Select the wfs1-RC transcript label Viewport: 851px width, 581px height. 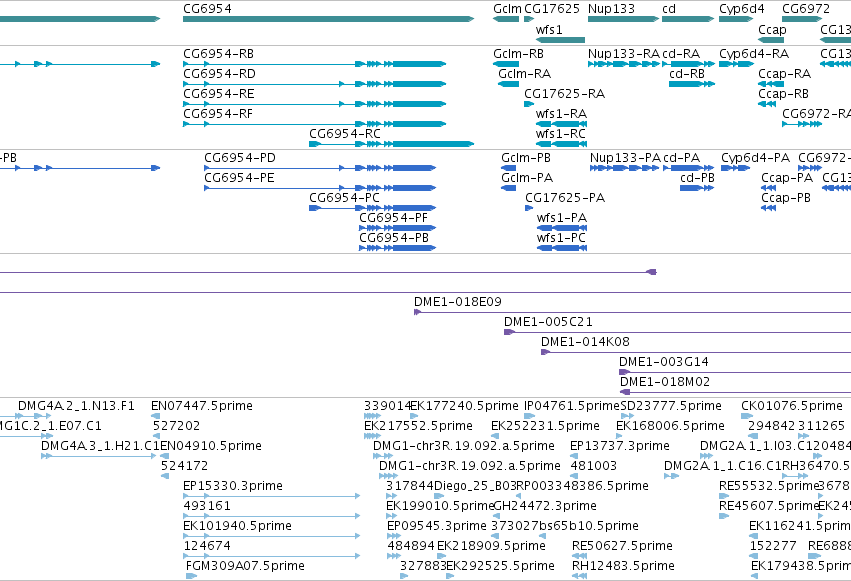(561, 134)
